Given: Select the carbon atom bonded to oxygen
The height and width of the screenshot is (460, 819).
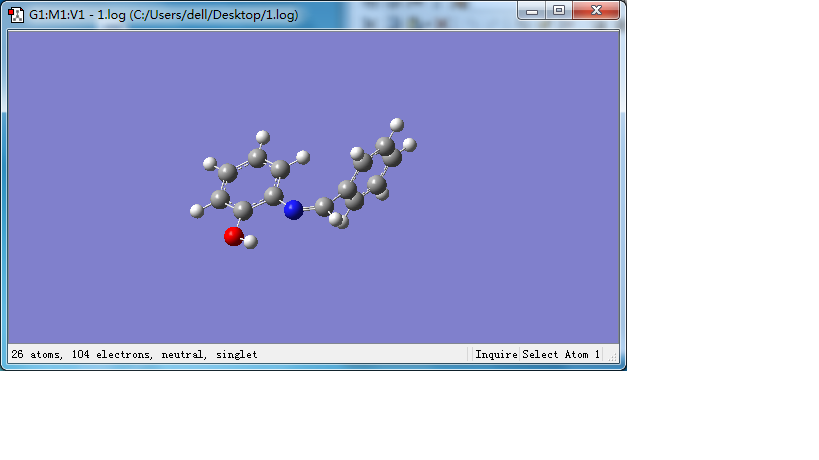Looking at the screenshot, I should (242, 210).
